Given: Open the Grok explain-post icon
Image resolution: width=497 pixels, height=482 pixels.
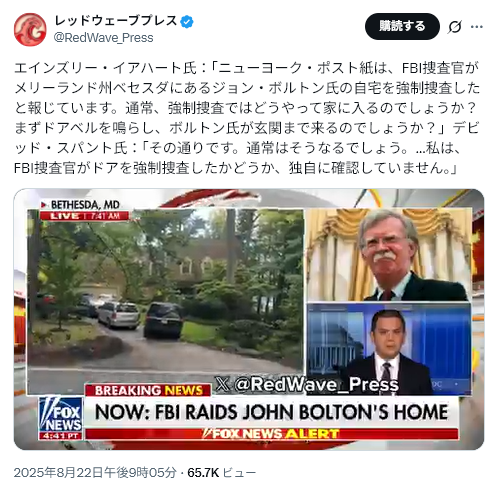Looking at the screenshot, I should [x=455, y=27].
